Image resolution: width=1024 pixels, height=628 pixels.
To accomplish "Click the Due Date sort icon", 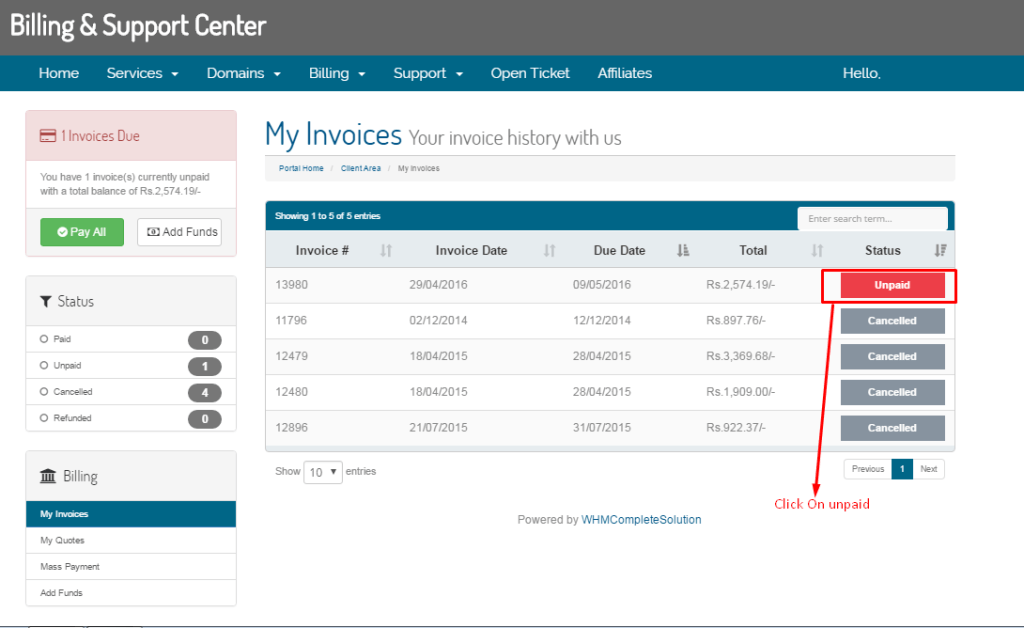I will 683,251.
